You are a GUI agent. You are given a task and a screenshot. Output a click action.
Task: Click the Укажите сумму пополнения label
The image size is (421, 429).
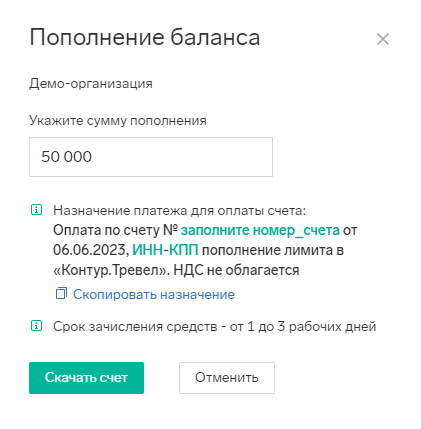[118, 120]
